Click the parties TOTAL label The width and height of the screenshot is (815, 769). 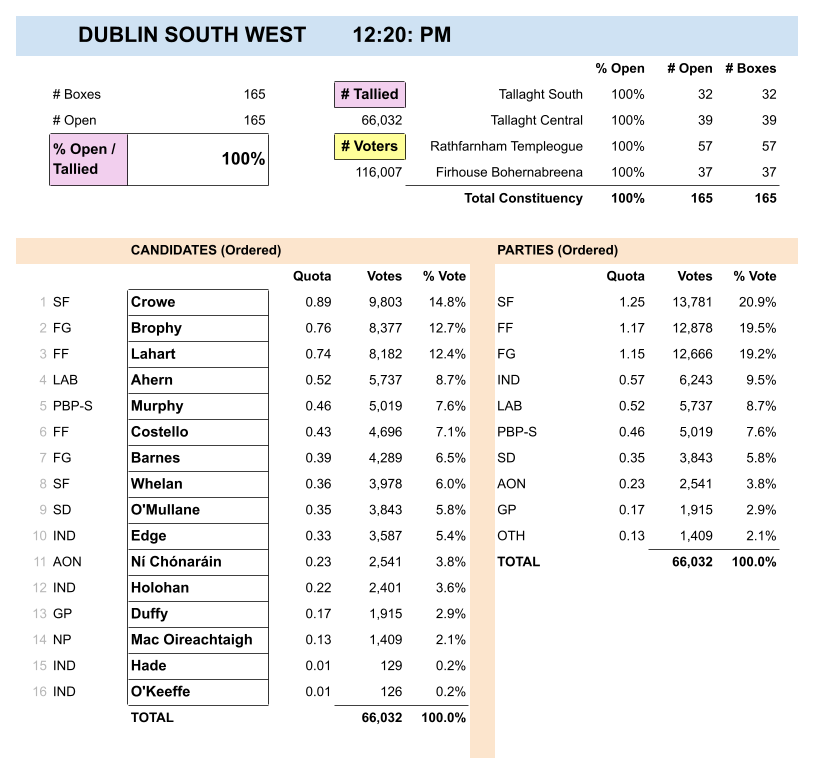[x=519, y=562]
